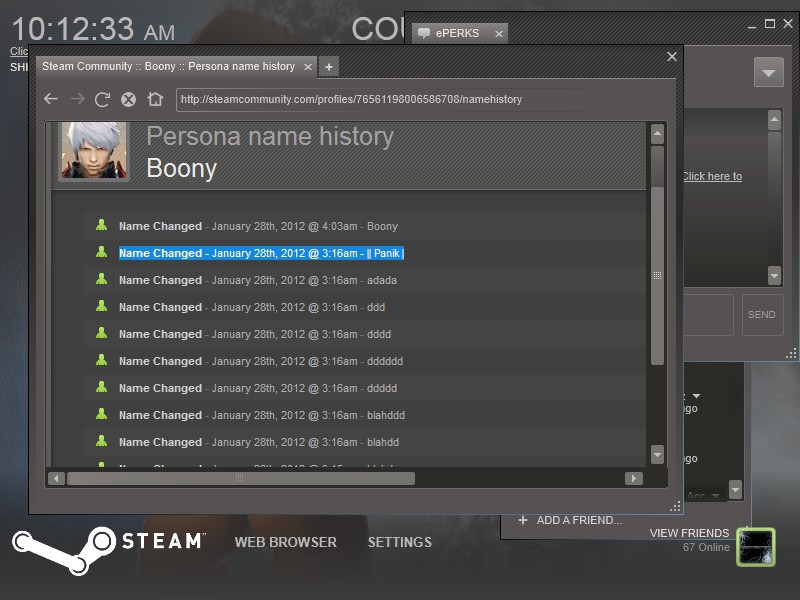The height and width of the screenshot is (600, 800).
Task: Open VIEW FRIENDS in the overlay bar
Action: pyautogui.click(x=689, y=533)
